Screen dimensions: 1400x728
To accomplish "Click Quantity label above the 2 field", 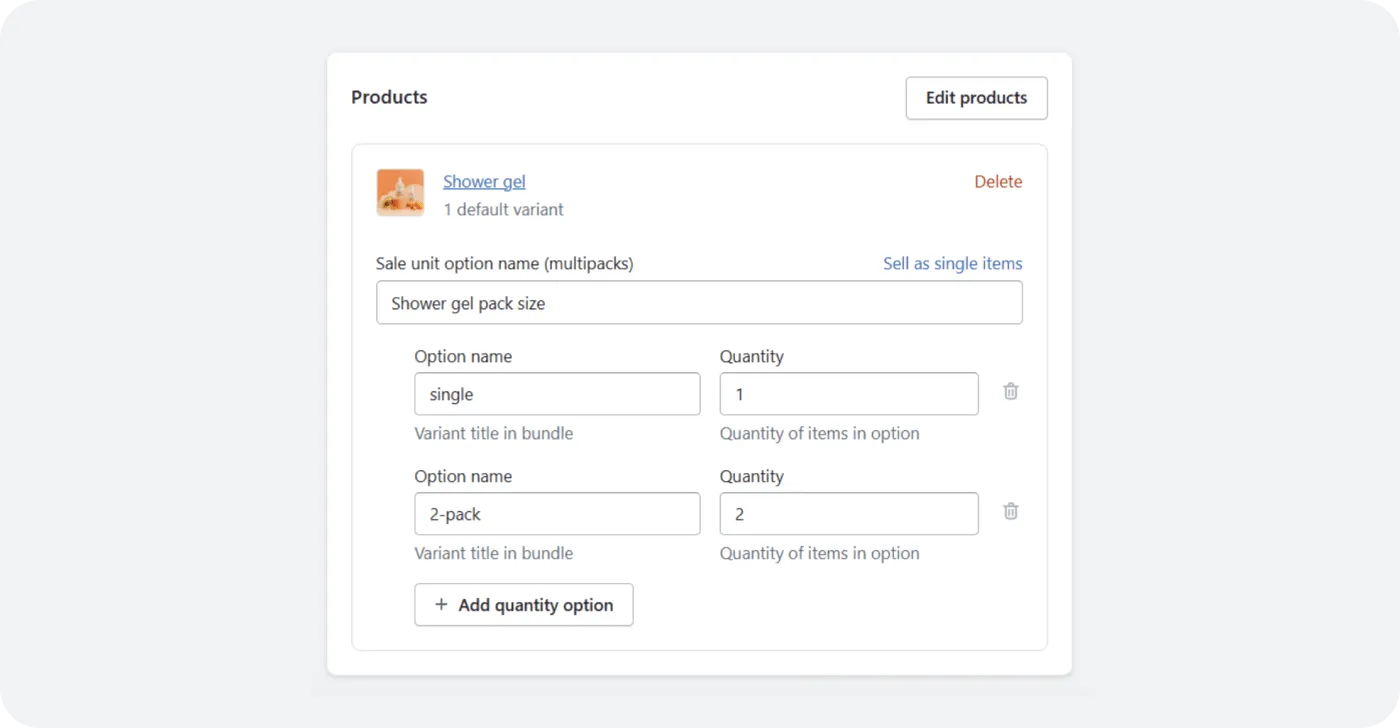I will tap(751, 477).
